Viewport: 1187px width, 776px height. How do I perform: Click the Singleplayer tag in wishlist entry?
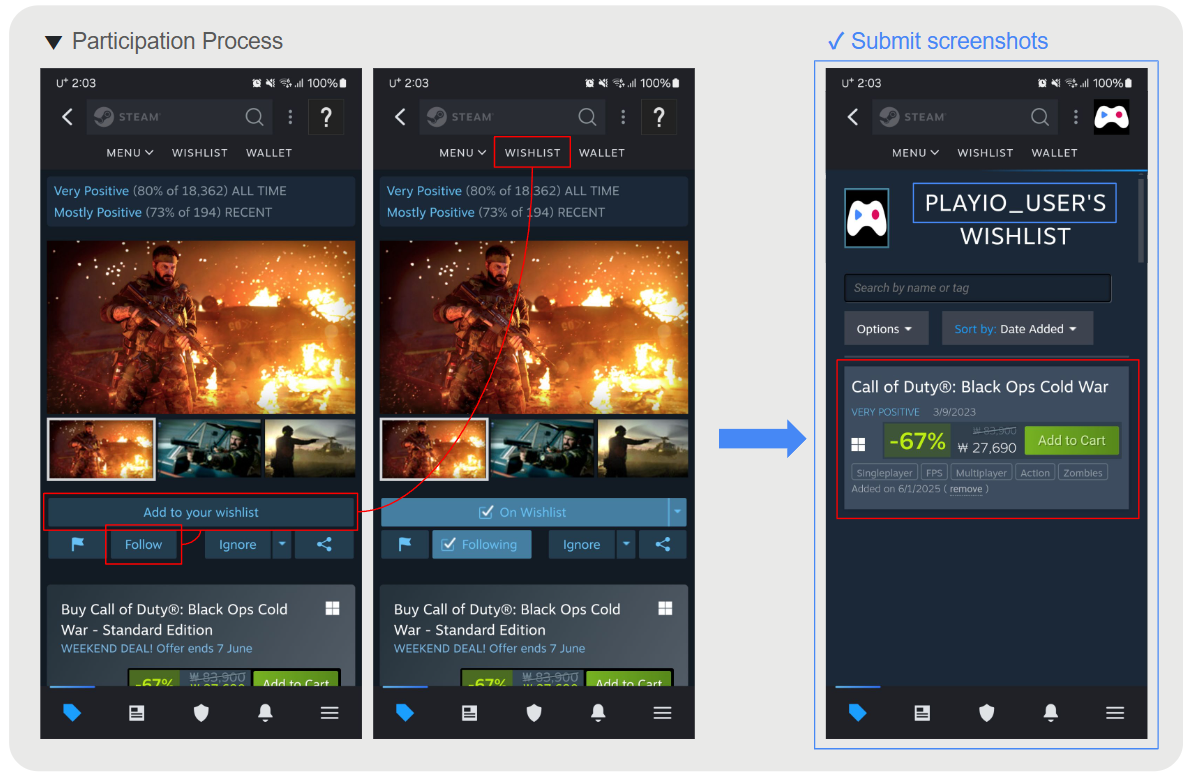point(884,472)
